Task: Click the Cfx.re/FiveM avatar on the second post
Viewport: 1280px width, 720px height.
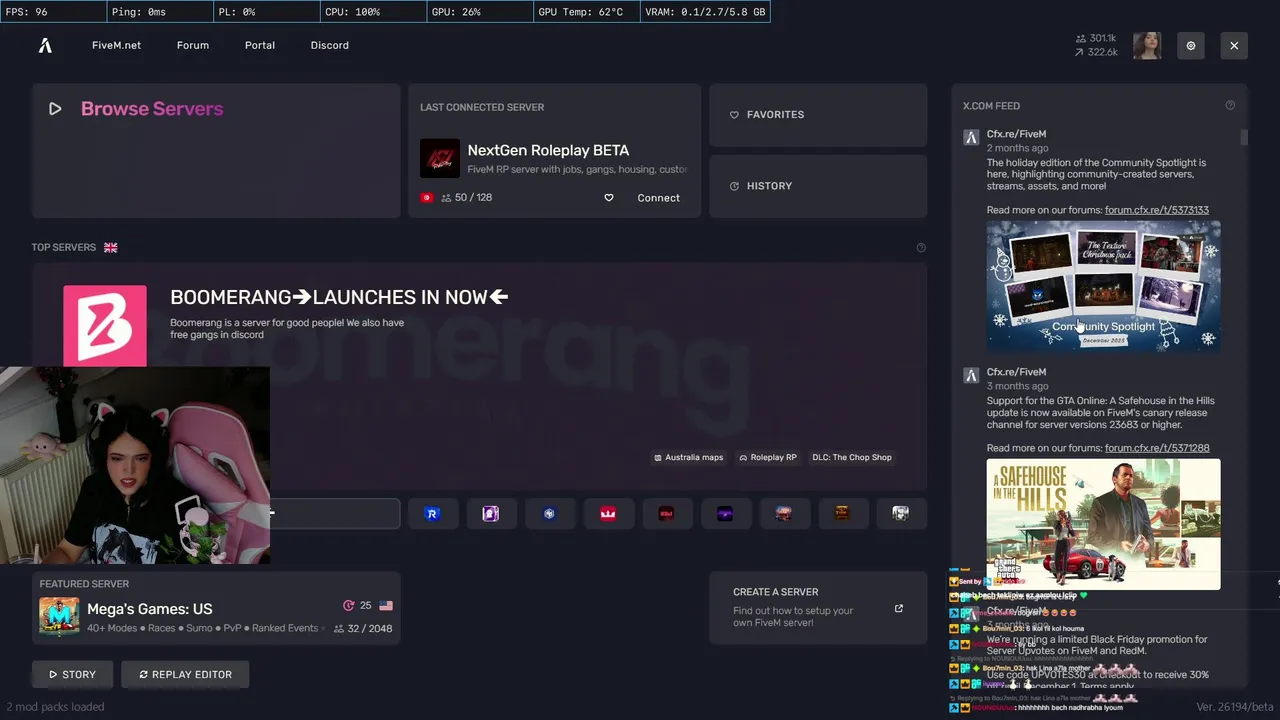Action: [971, 376]
